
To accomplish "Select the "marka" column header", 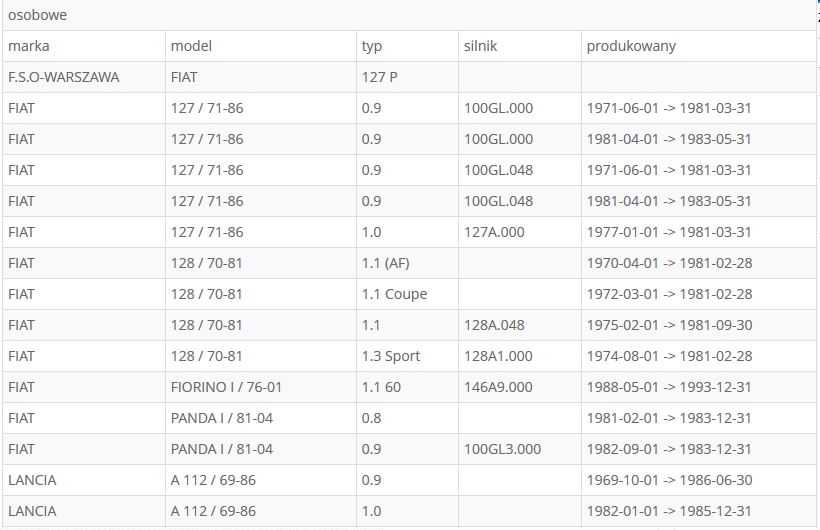I will point(29,46).
